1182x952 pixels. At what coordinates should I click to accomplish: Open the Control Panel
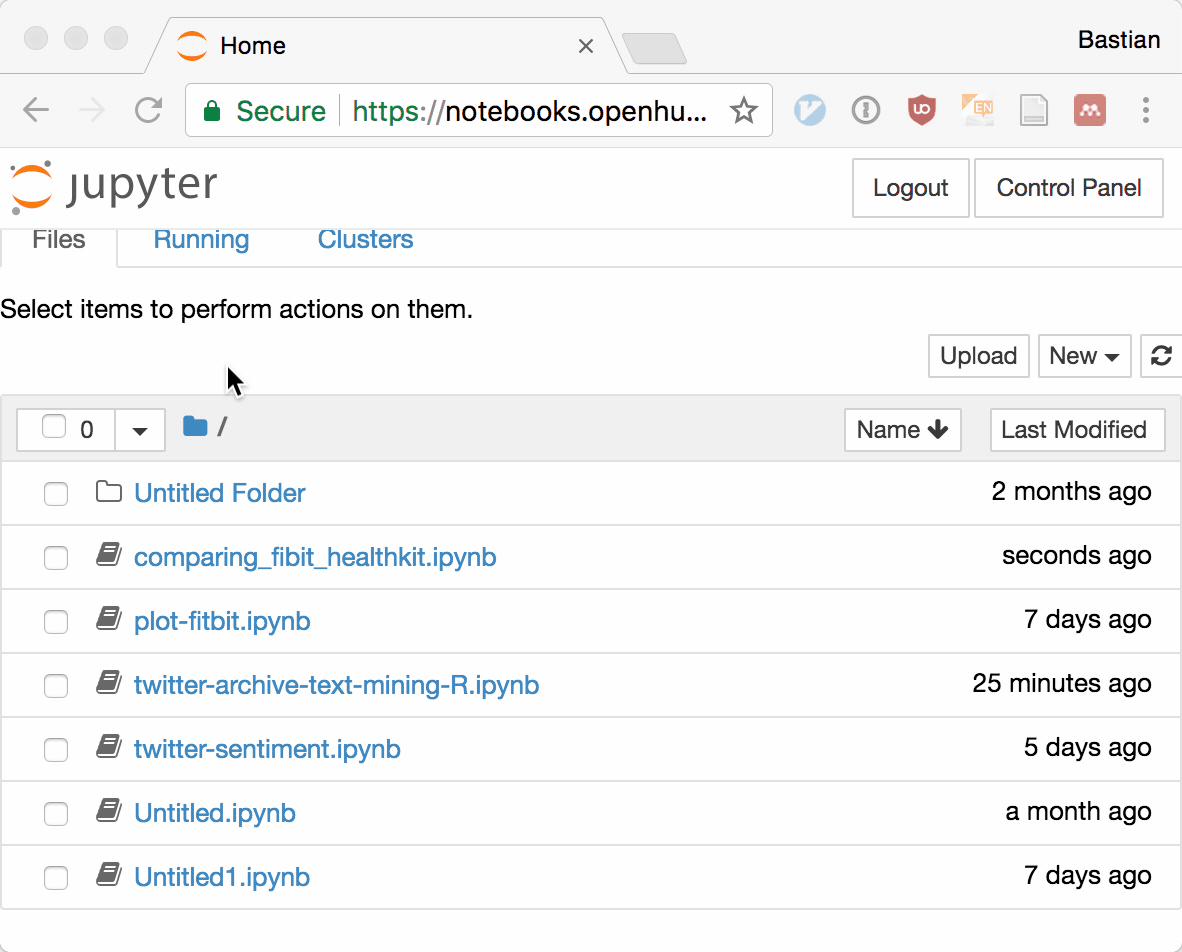click(1069, 188)
